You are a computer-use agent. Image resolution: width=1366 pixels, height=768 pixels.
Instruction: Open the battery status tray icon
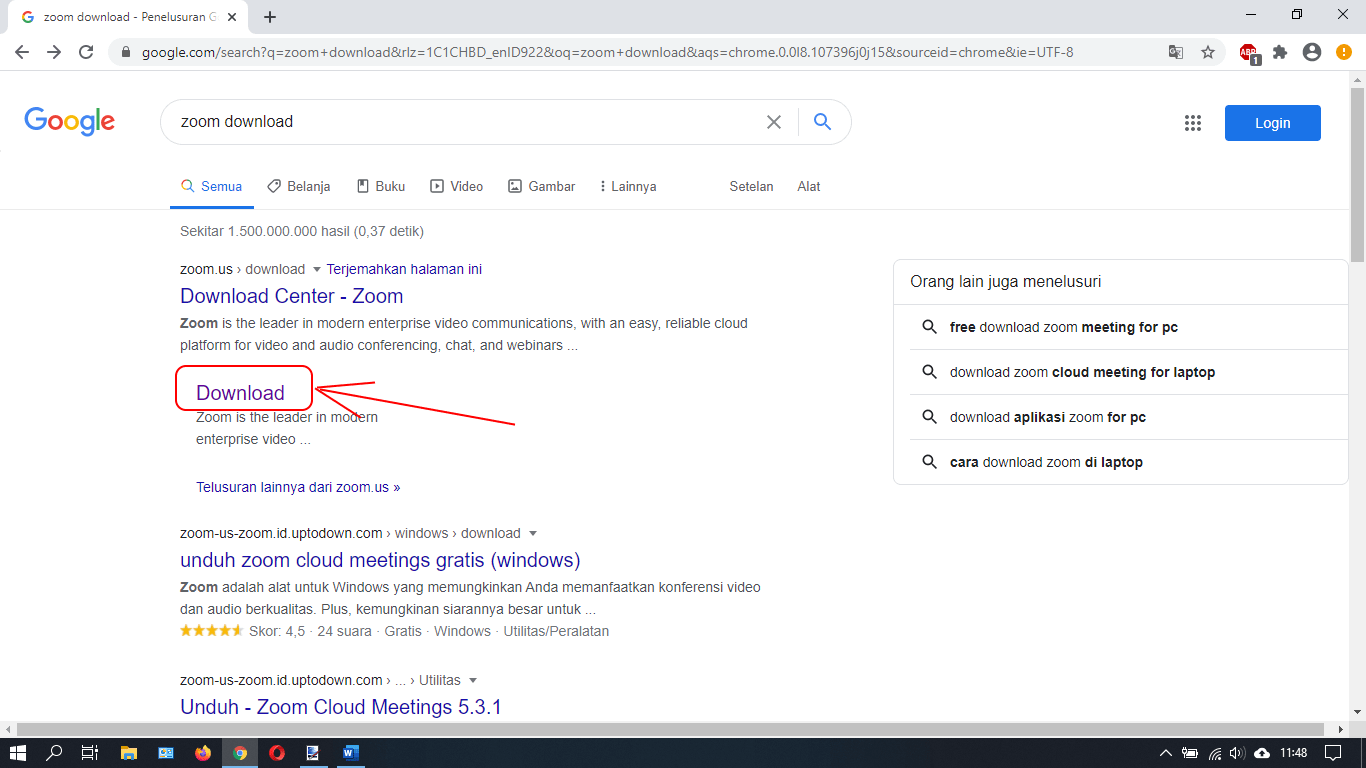tap(1190, 753)
